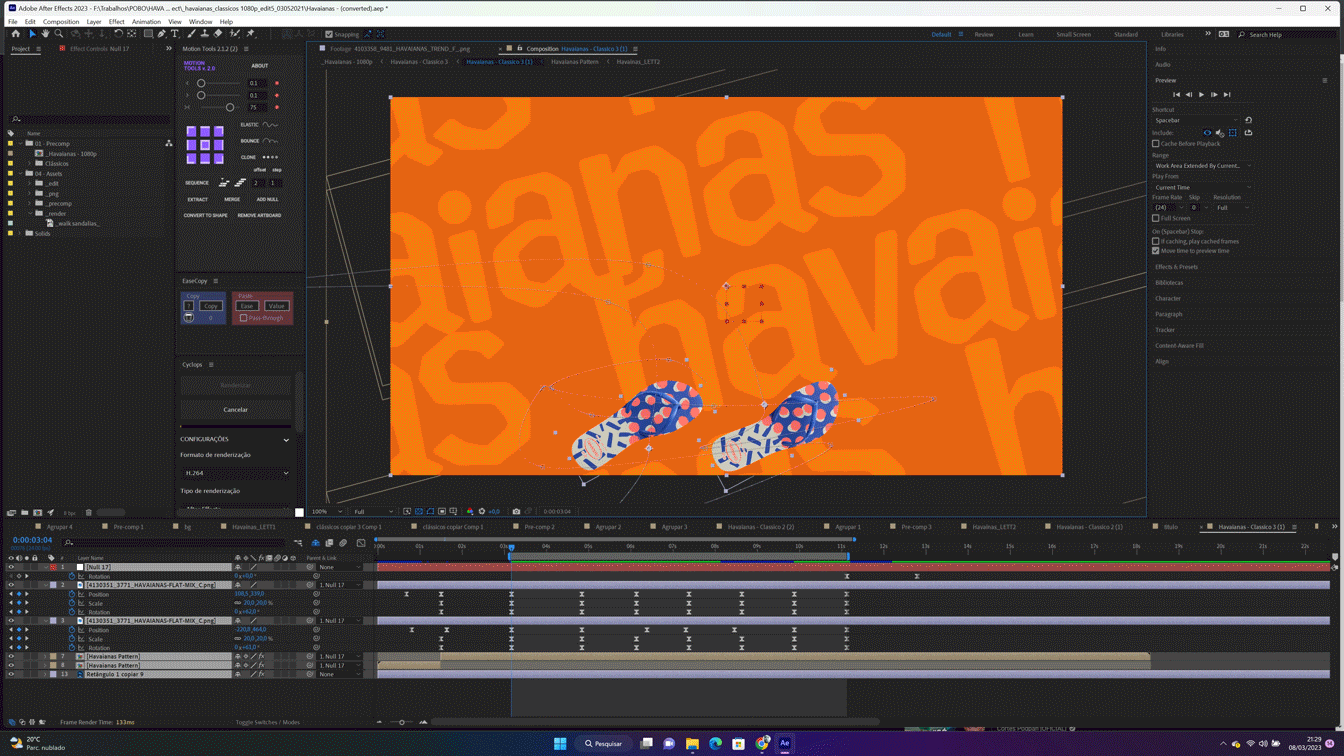Viewport: 1344px width, 756px height.
Task: Collapse the CONFIGURAÇÕES section
Action: click(286, 440)
